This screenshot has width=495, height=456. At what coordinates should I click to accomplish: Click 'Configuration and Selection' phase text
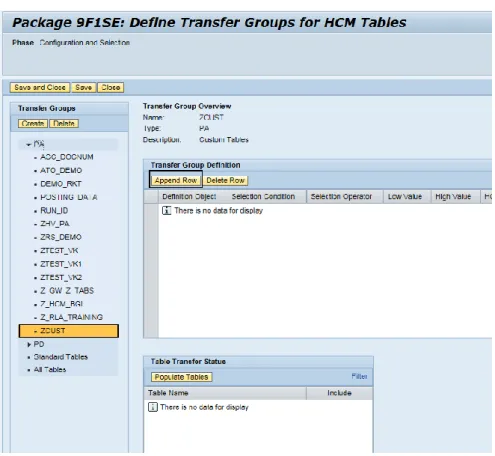[85, 43]
